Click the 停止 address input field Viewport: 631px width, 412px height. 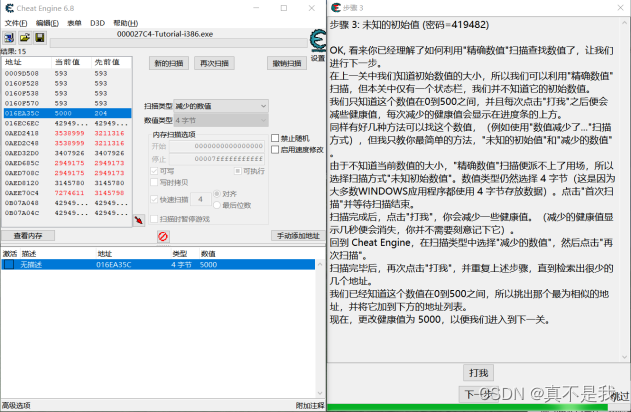(x=217, y=159)
